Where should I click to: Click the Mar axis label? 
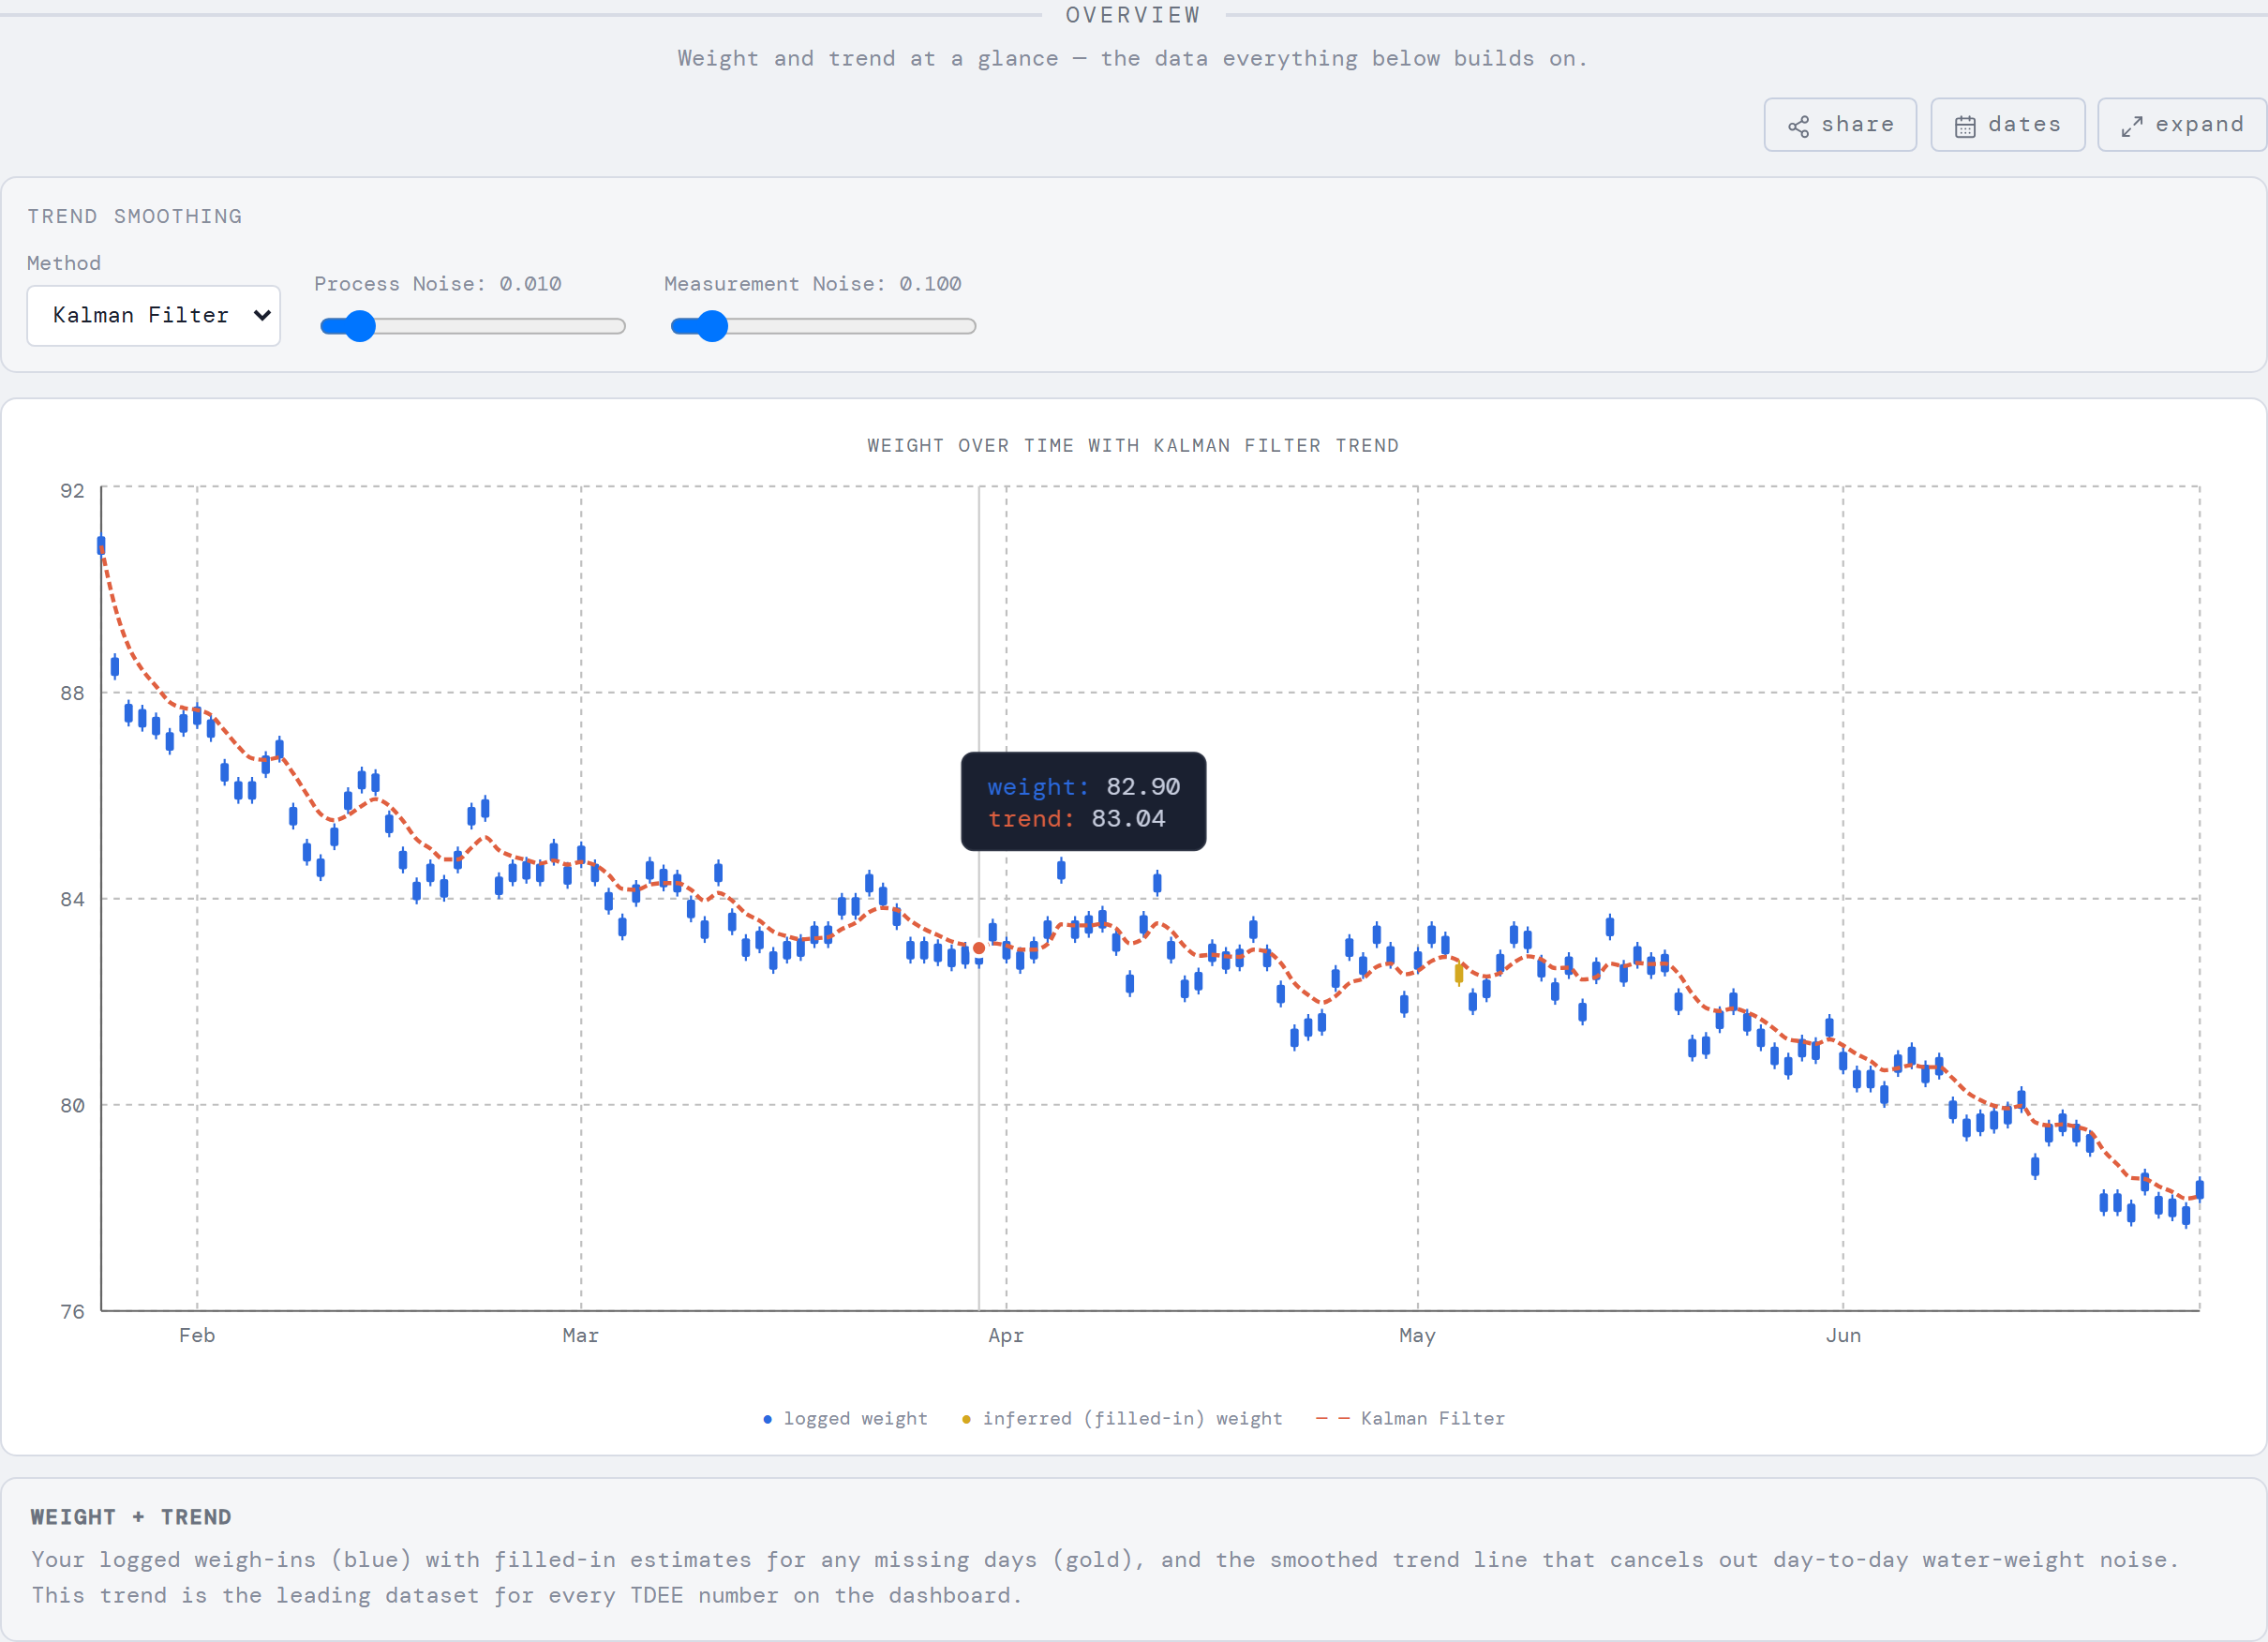[x=580, y=1335]
